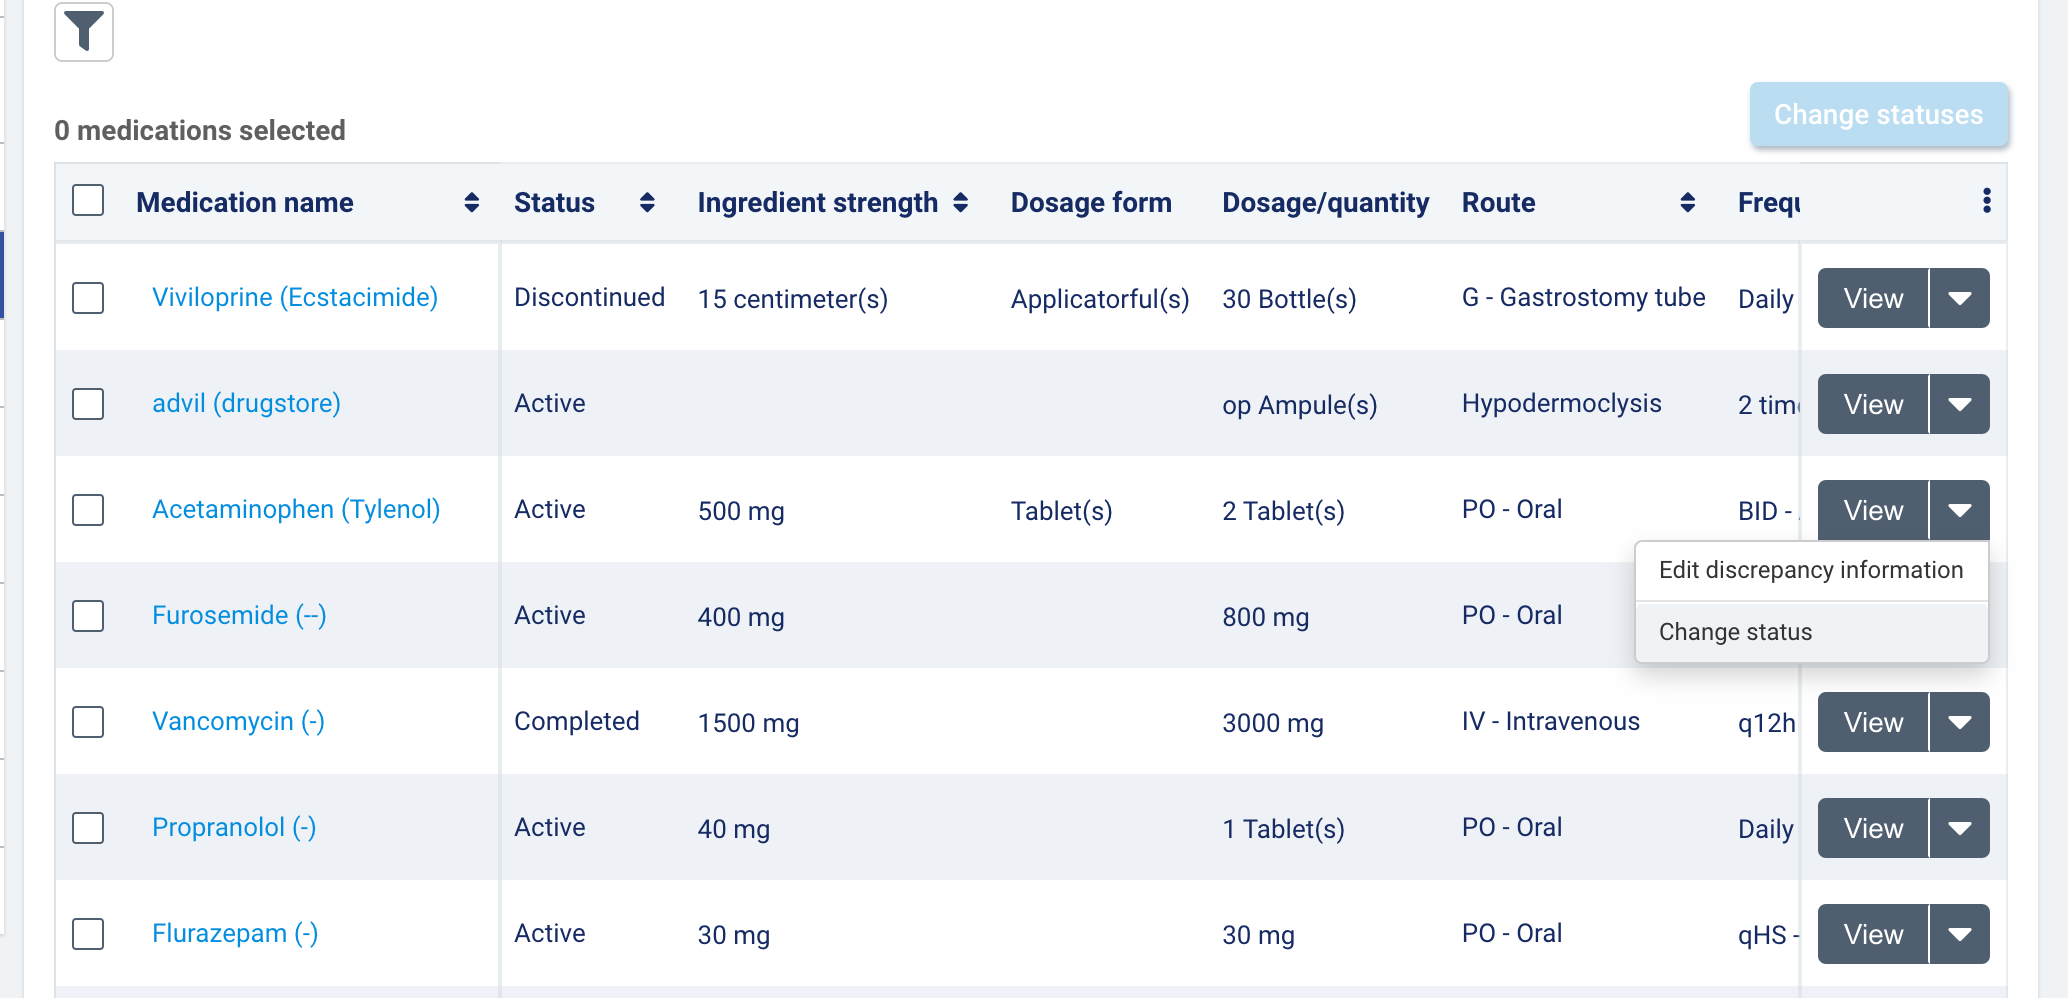Tick the select-all medications header checkbox
This screenshot has height=998, width=2068.
point(88,201)
